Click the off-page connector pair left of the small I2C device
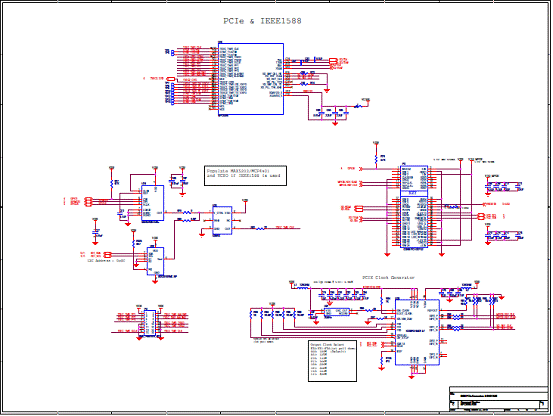The width and height of the screenshot is (553, 416). point(107,254)
